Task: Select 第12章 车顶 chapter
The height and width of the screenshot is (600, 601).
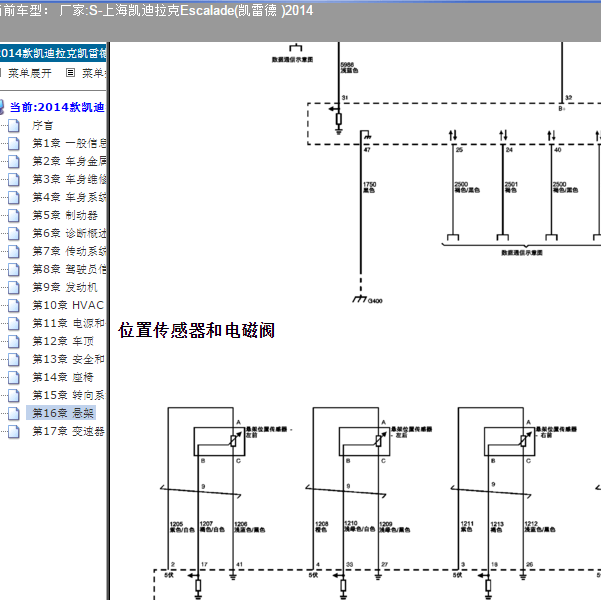Action: coord(63,342)
